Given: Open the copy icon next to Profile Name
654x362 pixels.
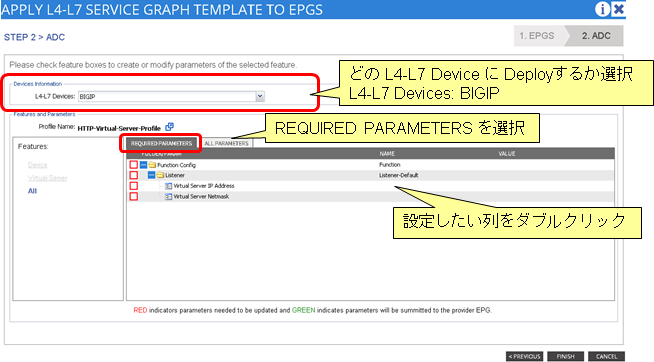Looking at the screenshot, I should coord(169,126).
